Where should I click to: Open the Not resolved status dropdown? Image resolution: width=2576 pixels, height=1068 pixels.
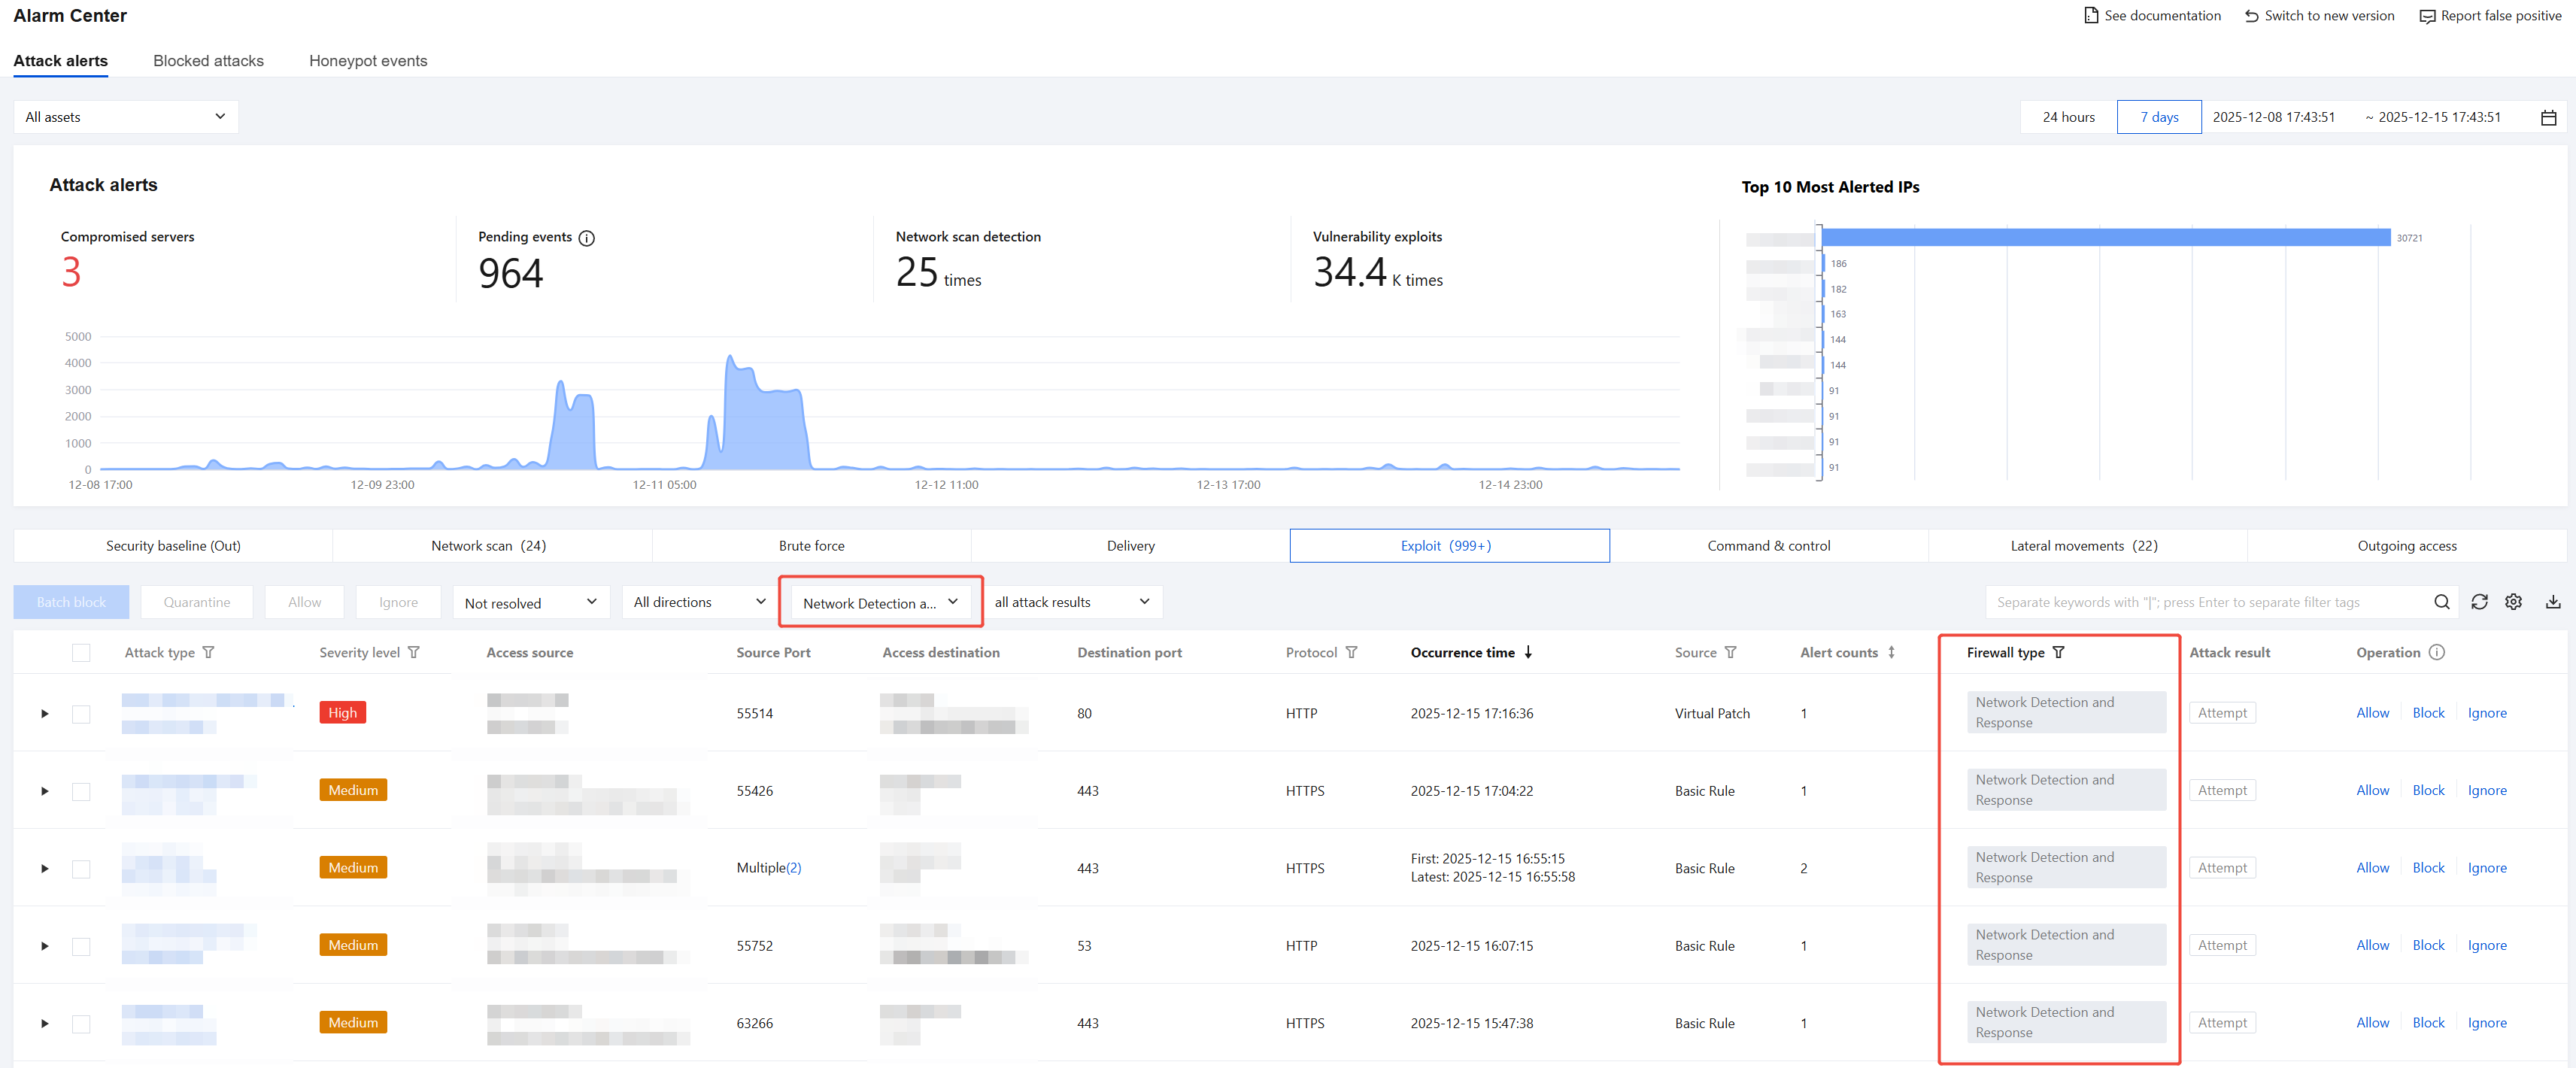click(x=530, y=603)
